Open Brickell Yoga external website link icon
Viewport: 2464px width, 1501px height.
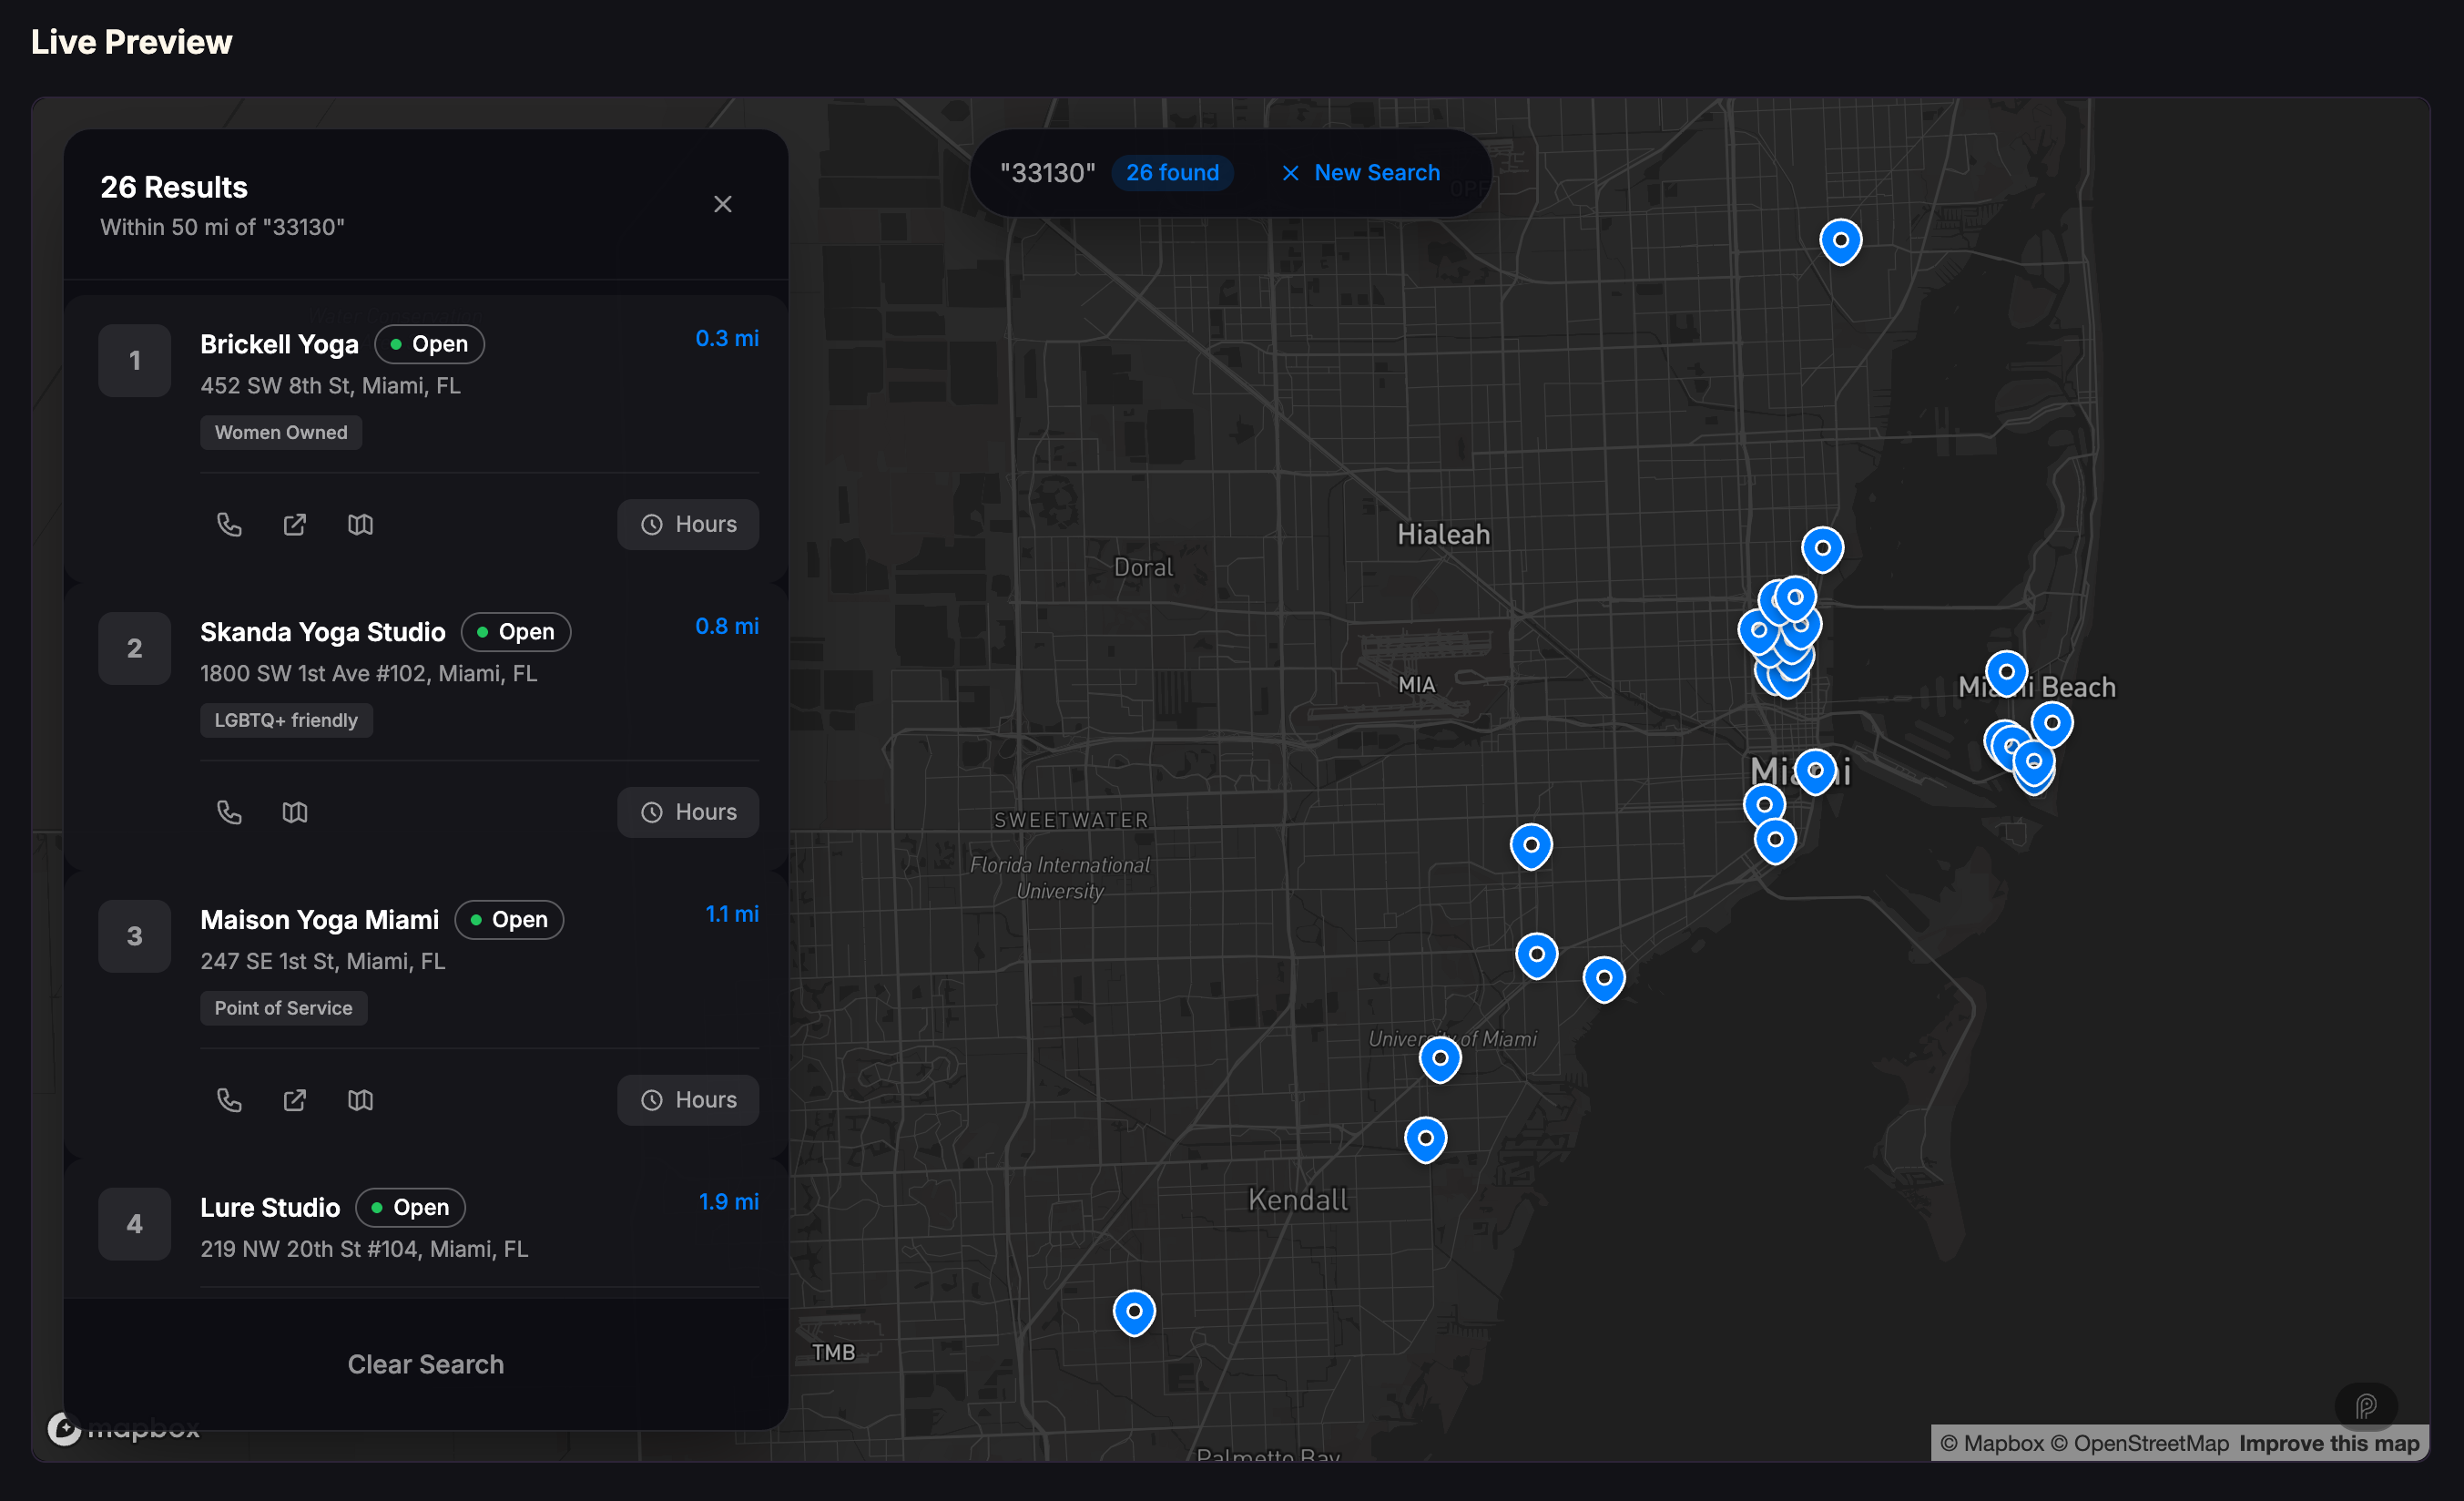click(294, 524)
